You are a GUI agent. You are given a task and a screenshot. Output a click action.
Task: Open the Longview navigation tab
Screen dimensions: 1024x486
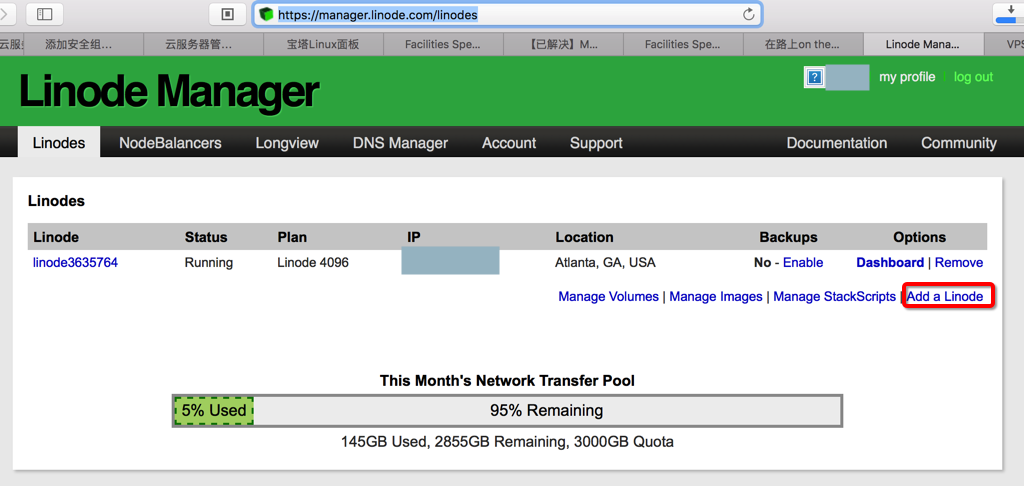(287, 143)
